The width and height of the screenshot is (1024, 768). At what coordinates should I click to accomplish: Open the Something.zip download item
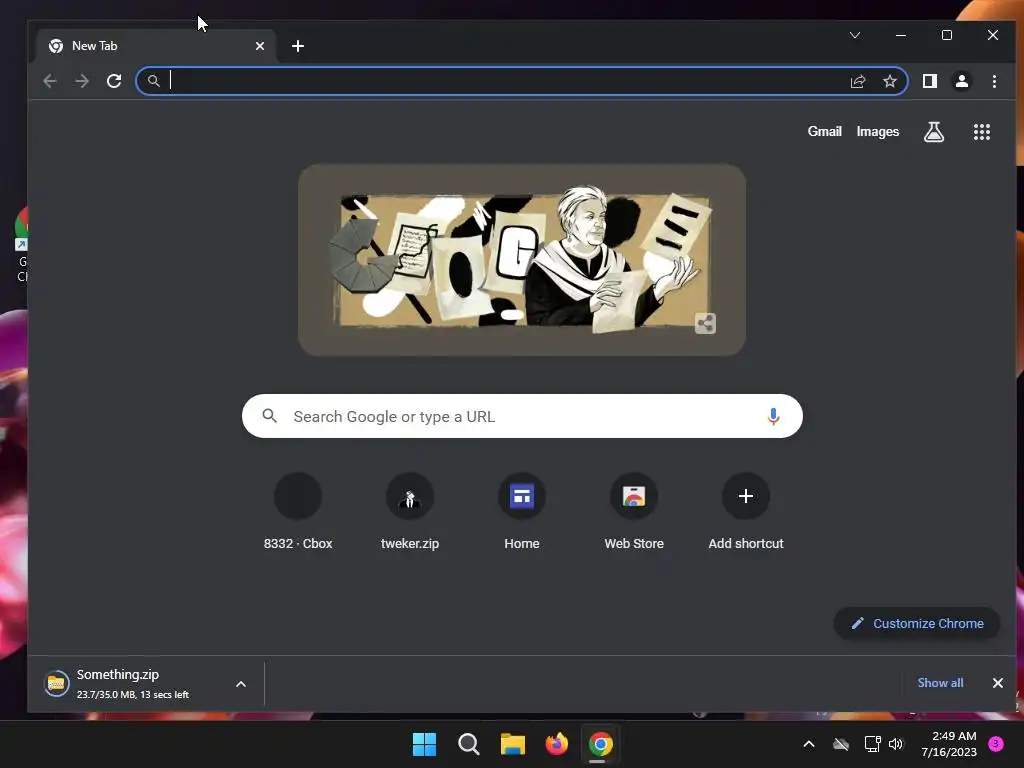click(x=132, y=684)
